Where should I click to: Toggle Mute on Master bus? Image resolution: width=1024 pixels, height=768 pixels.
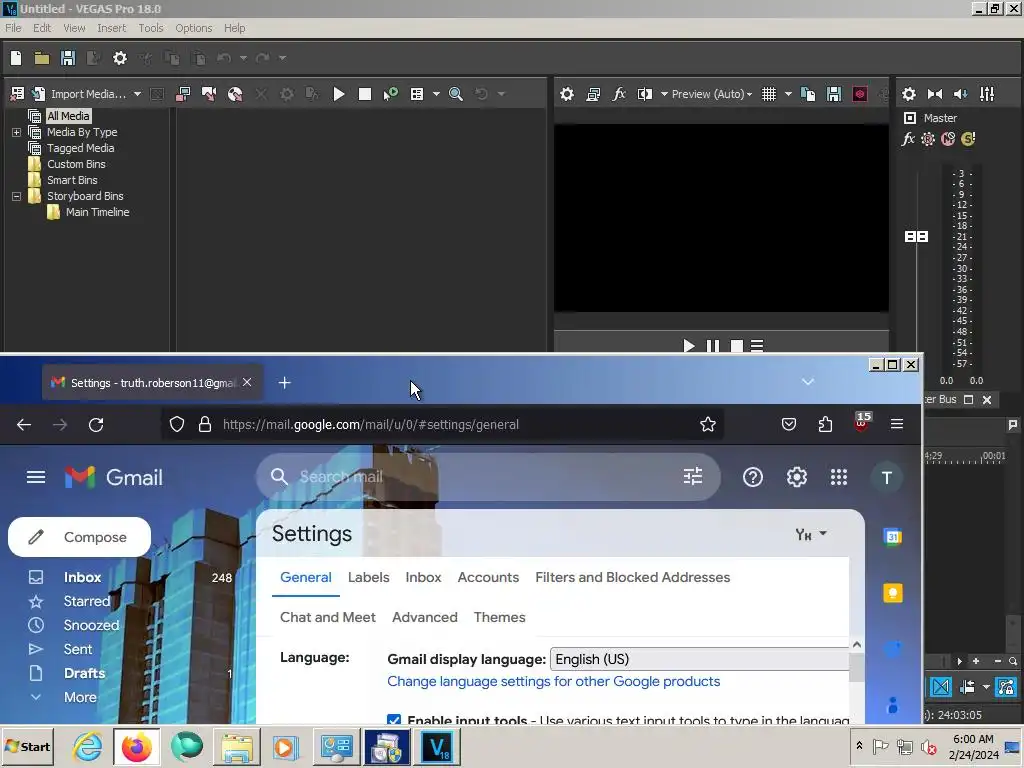coord(948,139)
